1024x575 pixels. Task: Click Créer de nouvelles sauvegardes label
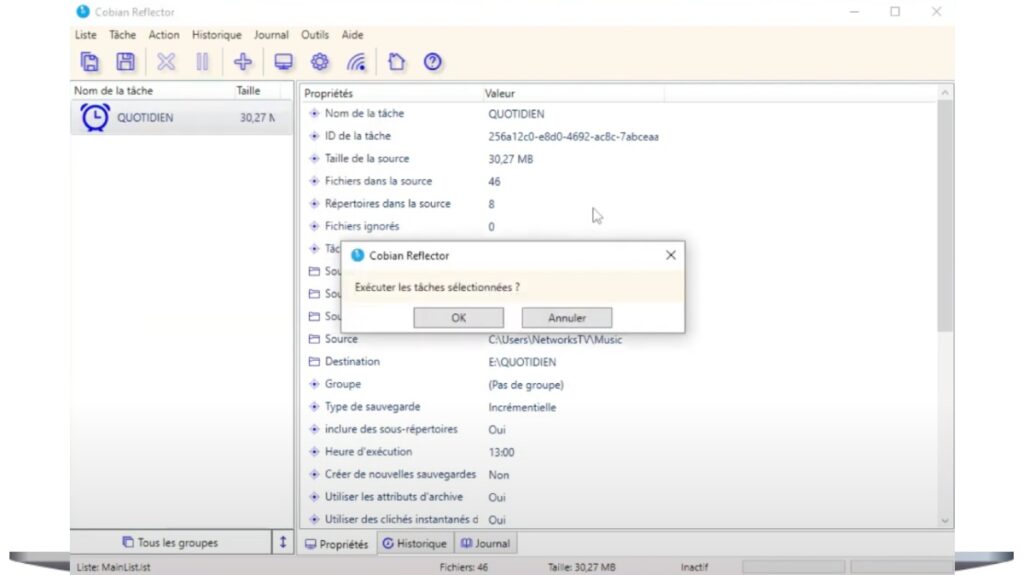[x=400, y=474]
